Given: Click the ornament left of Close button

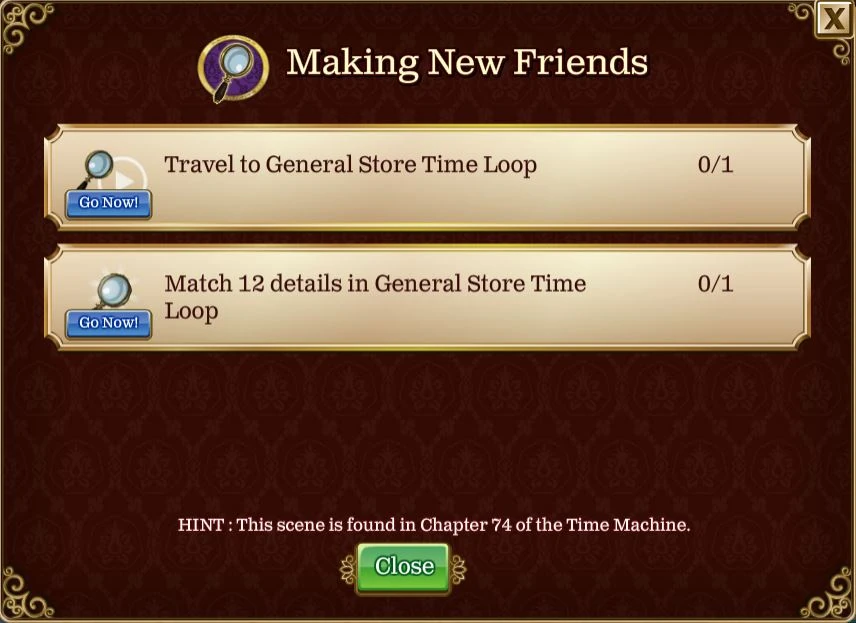Looking at the screenshot, I should [x=348, y=569].
